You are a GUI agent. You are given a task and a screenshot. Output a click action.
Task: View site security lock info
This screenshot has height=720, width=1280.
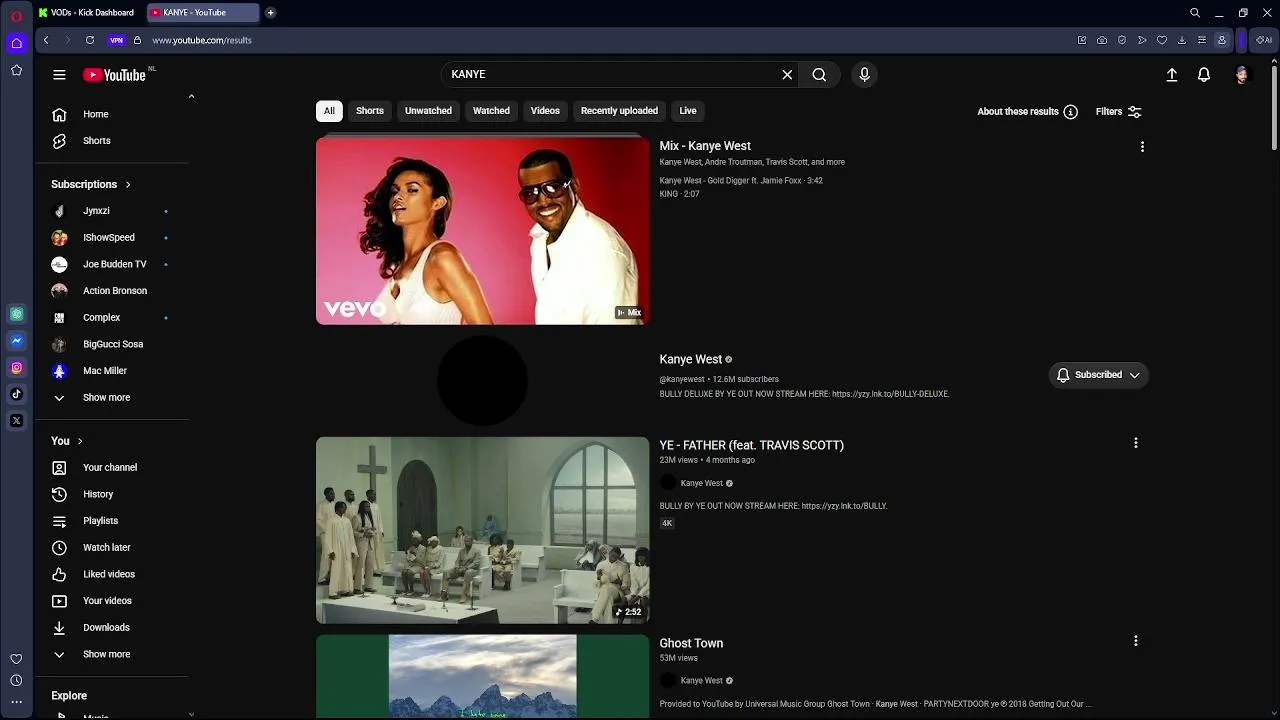click(138, 40)
